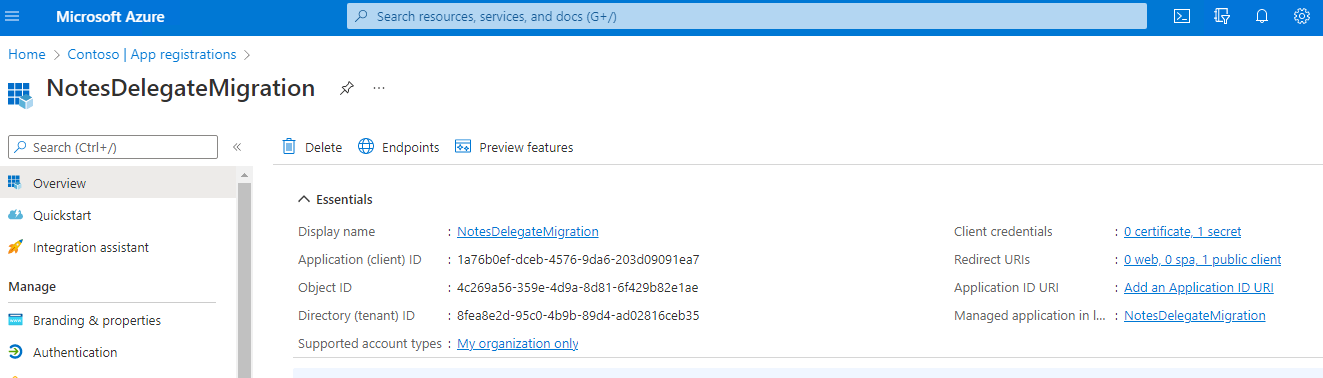Screen dimensions: 1323x378
Task: Click the Microsoft Azure brand text
Action: [x=111, y=17]
